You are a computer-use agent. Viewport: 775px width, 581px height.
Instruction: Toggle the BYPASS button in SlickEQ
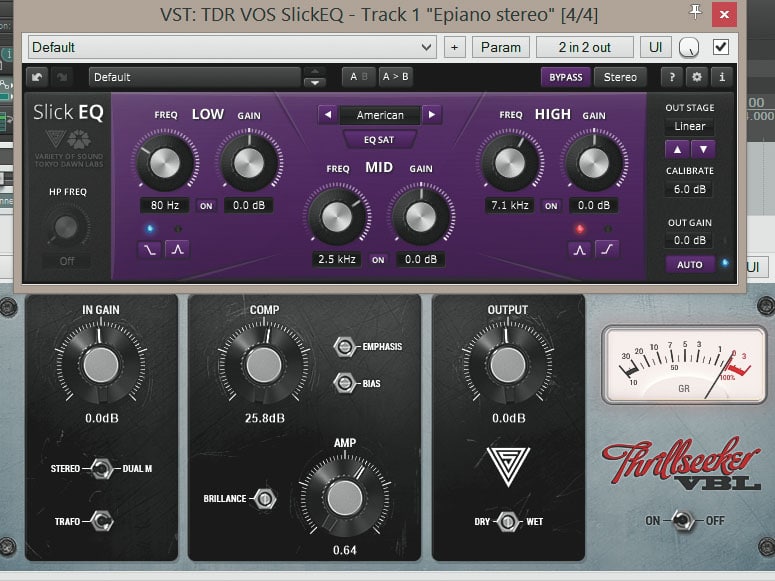click(566, 77)
